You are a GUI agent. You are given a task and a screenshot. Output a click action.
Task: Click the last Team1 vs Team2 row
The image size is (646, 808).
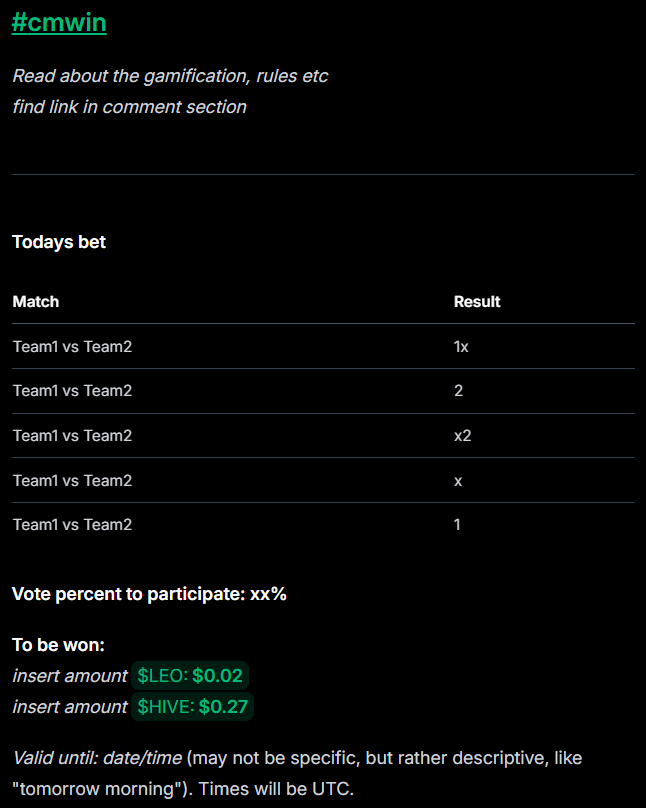324,525
